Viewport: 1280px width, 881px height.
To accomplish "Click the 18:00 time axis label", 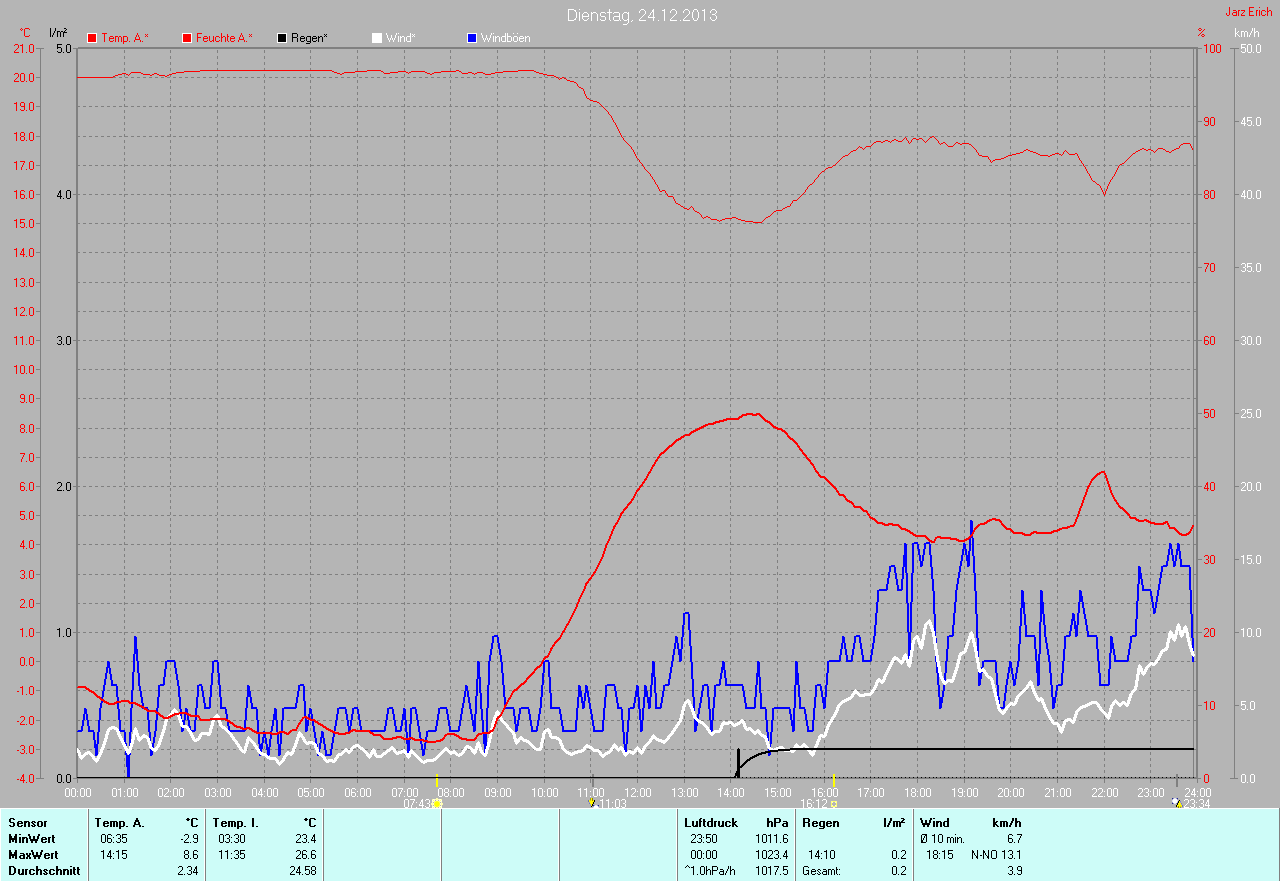I will (x=917, y=792).
